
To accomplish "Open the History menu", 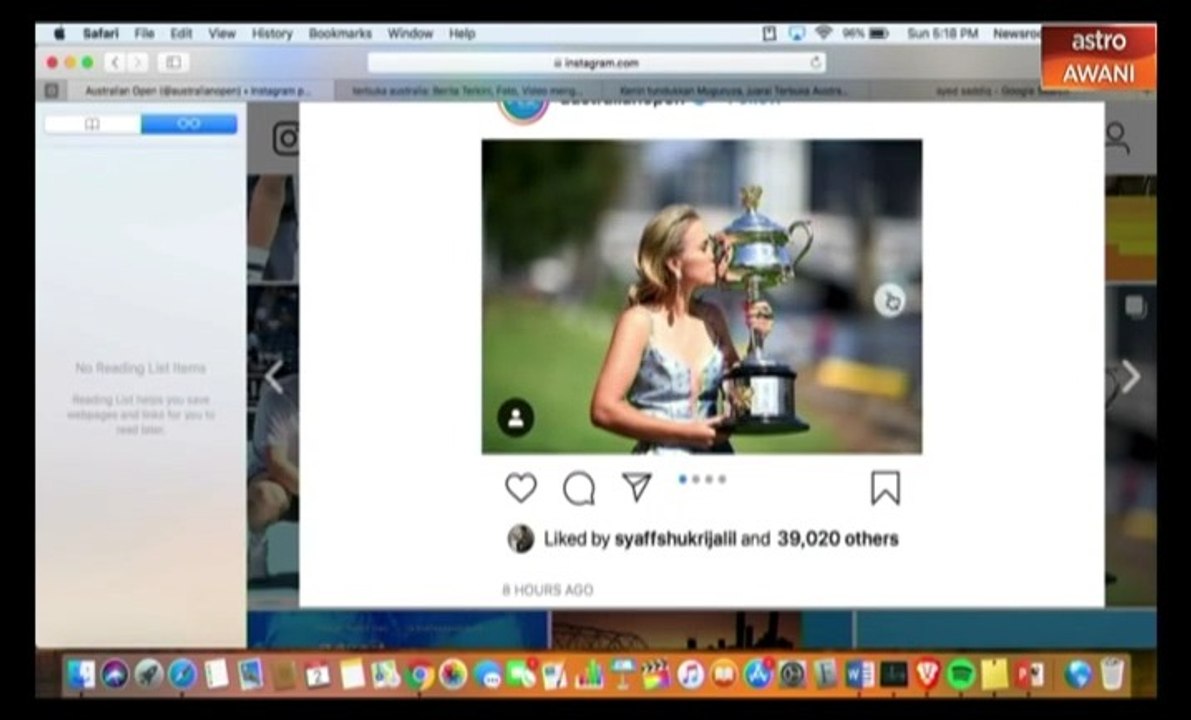I will (272, 33).
